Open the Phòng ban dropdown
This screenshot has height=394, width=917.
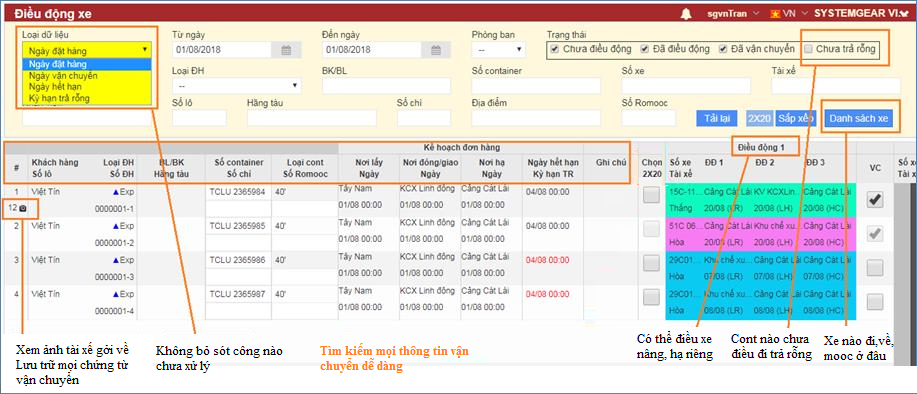[x=498, y=50]
